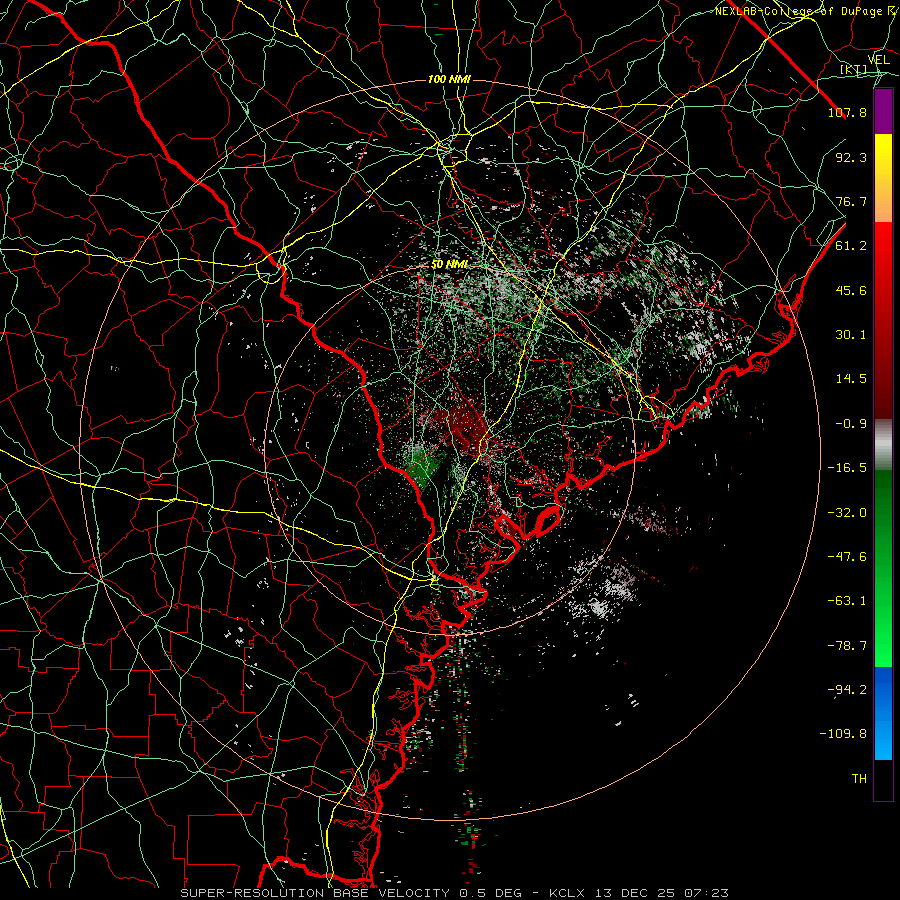900x900 pixels.
Task: Click the purple segment of the color bar
Action: click(x=883, y=111)
